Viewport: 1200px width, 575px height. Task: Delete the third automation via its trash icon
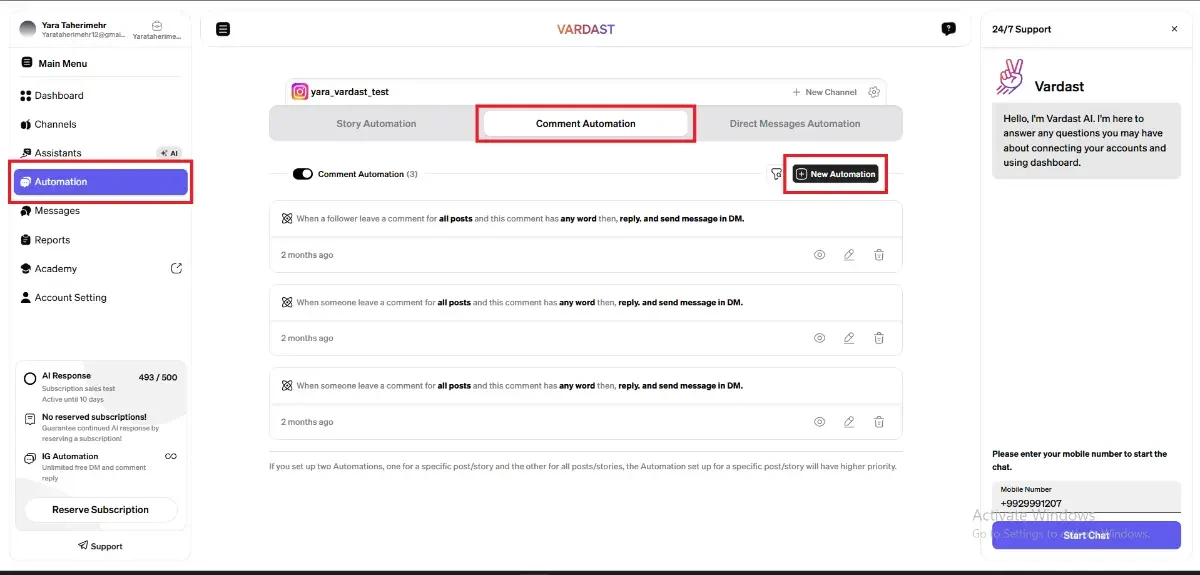point(879,422)
